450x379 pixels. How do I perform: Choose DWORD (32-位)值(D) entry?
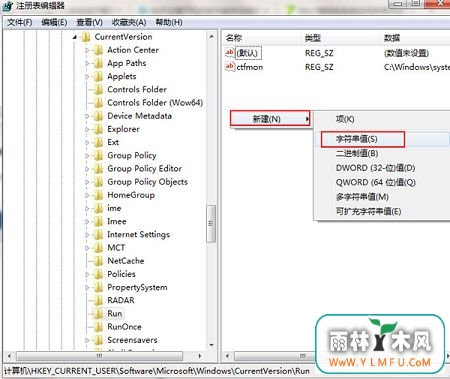pos(375,168)
